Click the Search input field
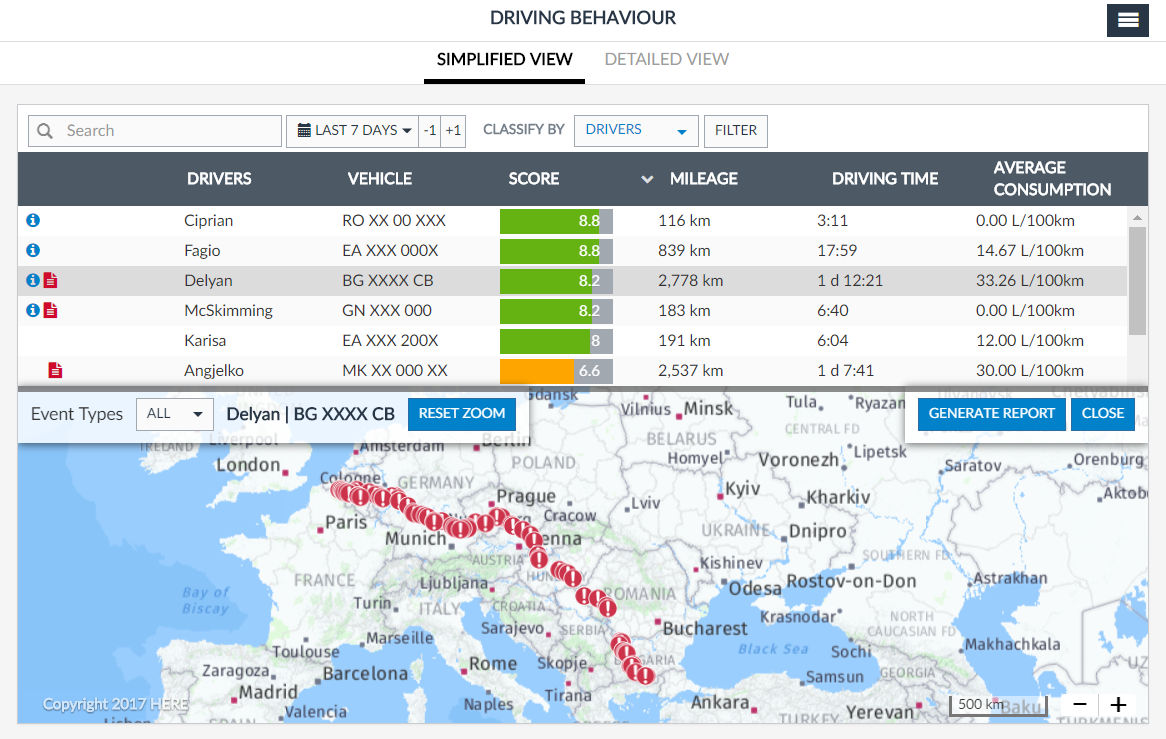This screenshot has width=1166, height=739. (x=170, y=131)
